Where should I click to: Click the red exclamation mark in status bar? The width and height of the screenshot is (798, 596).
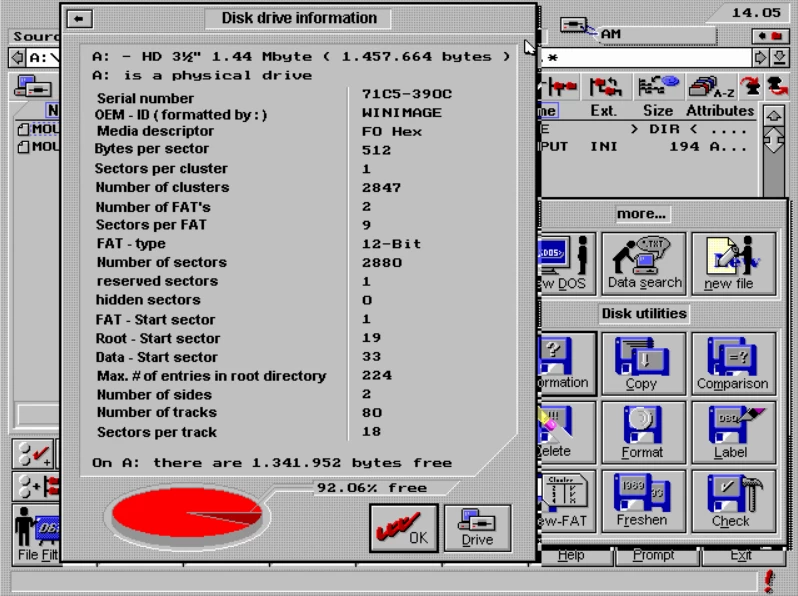coord(769,581)
